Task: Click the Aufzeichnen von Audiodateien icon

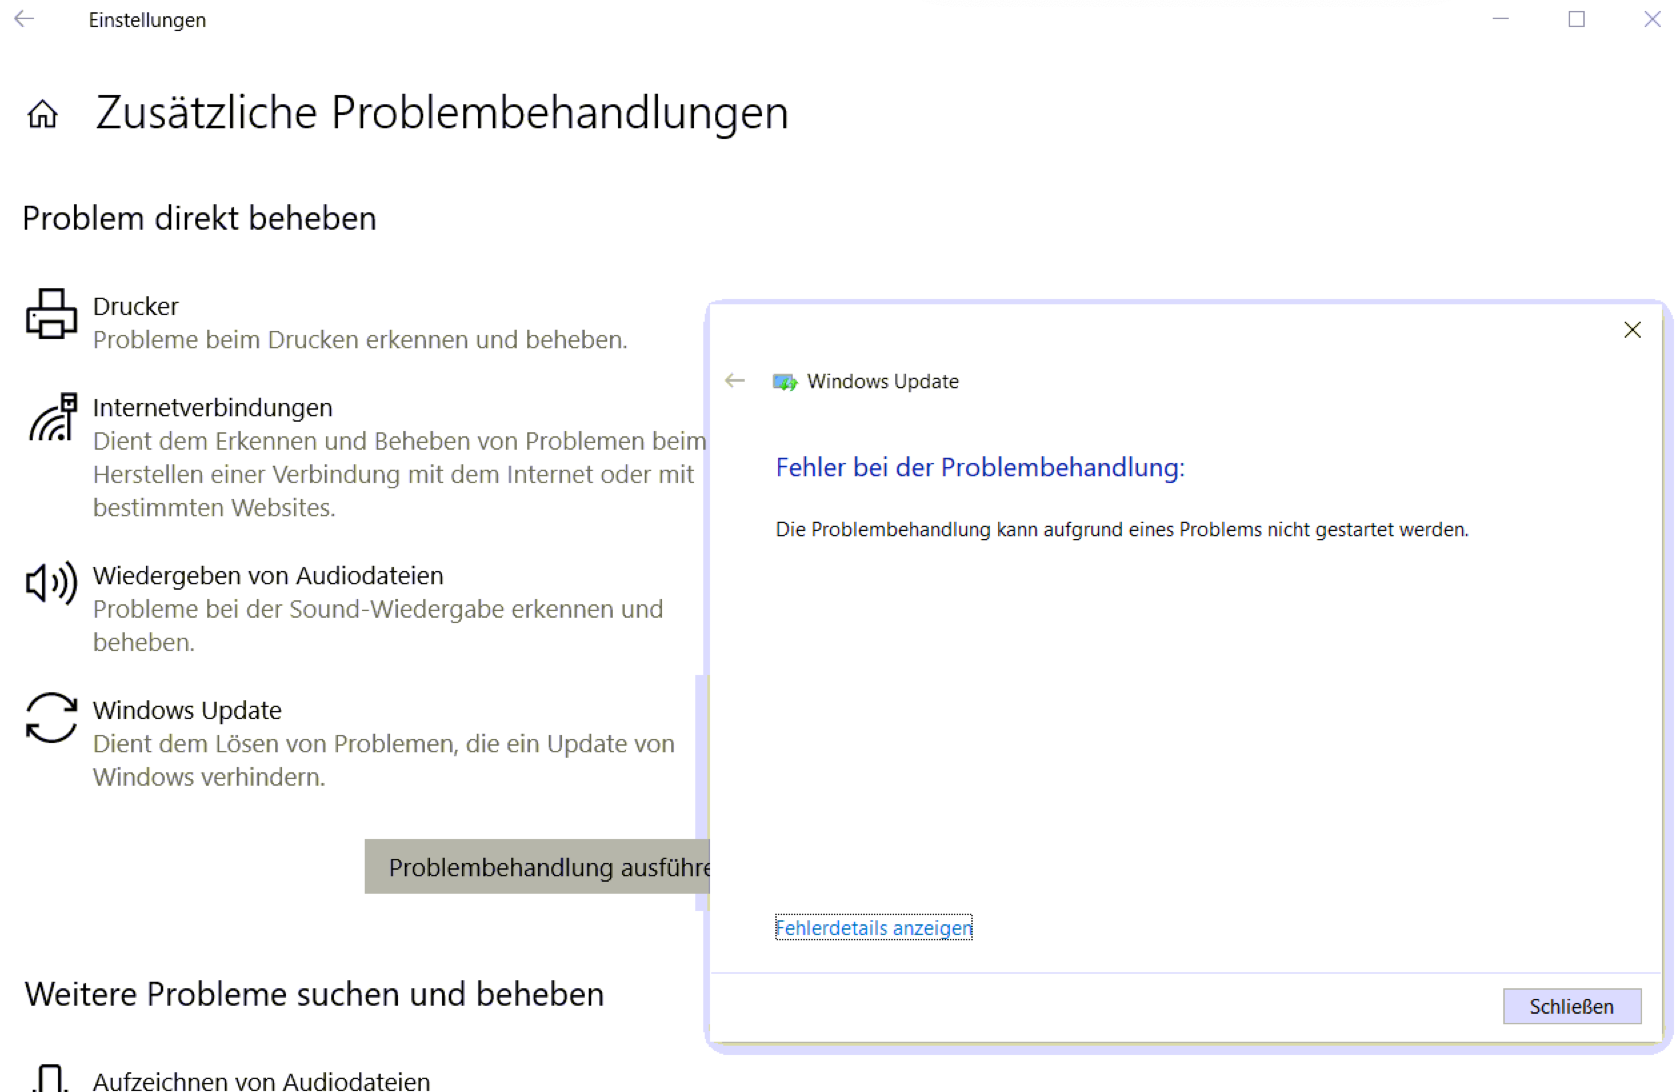Action: (x=50, y=1078)
